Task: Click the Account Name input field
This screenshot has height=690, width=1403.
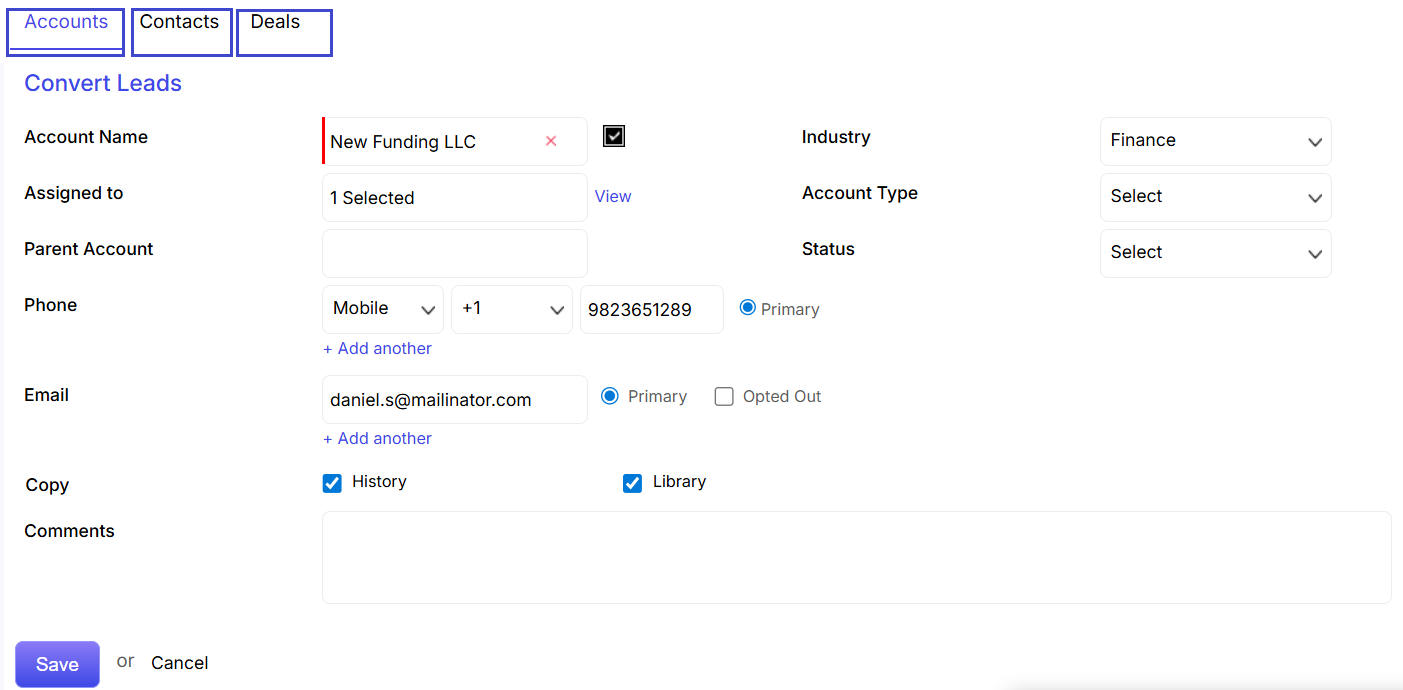Action: point(455,141)
